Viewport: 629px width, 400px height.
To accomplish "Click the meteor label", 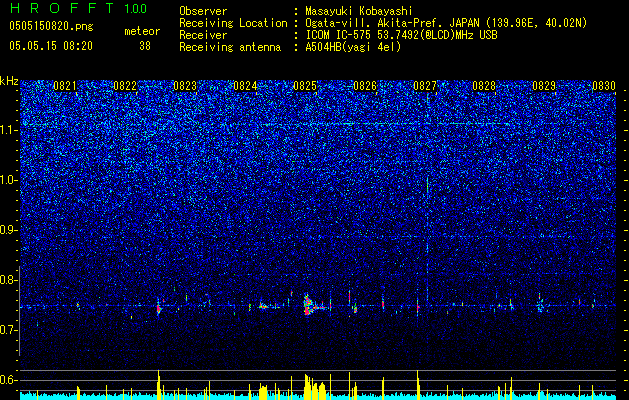I will (142, 31).
